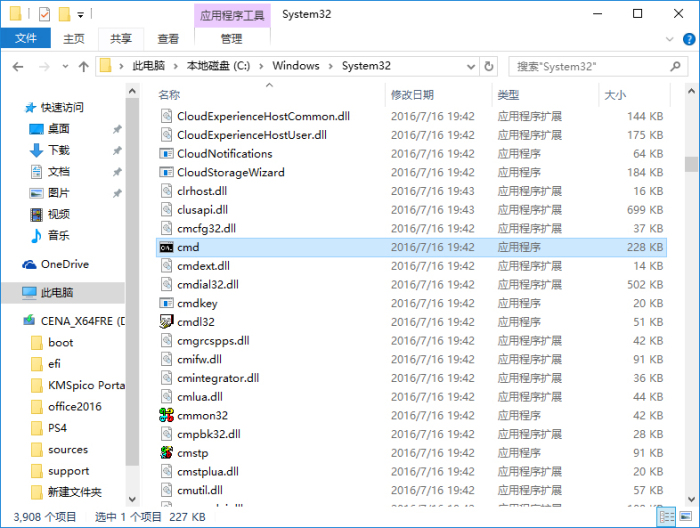Image resolution: width=700 pixels, height=528 pixels.
Task: Open address bar history dropdown
Action: coord(471,67)
